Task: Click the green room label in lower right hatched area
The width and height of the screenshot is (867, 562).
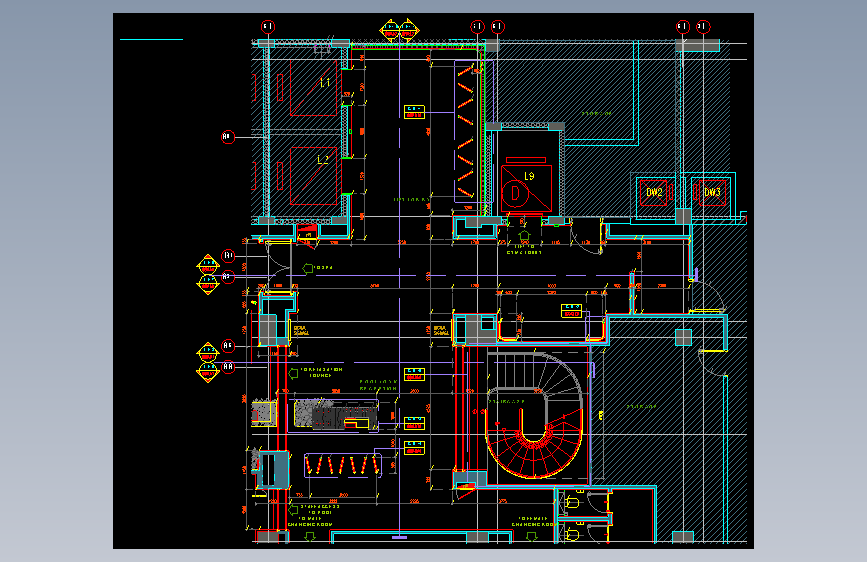Action: tap(641, 407)
